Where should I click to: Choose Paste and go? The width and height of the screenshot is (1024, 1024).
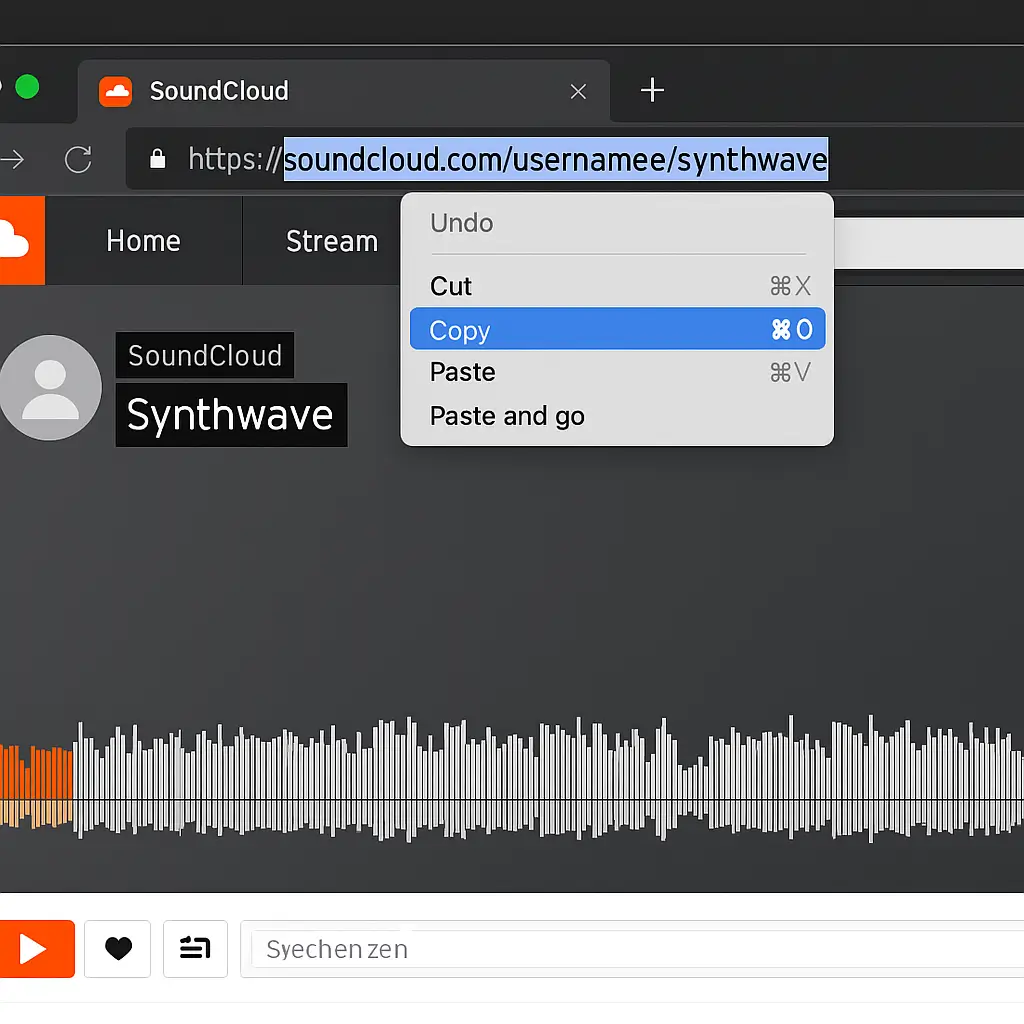pos(617,416)
